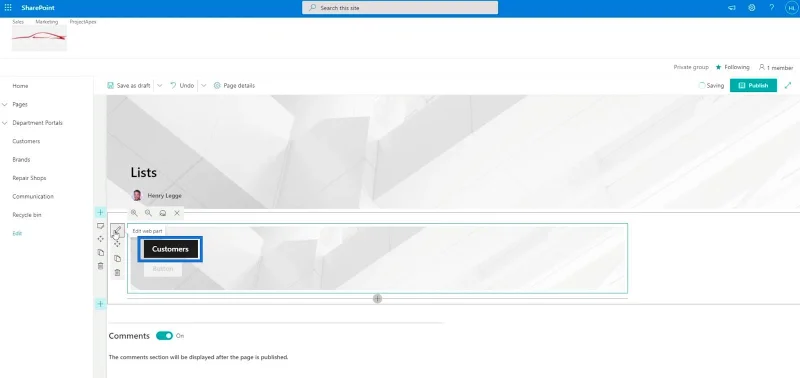Click the black Customers button
800x378 pixels.
(170, 249)
